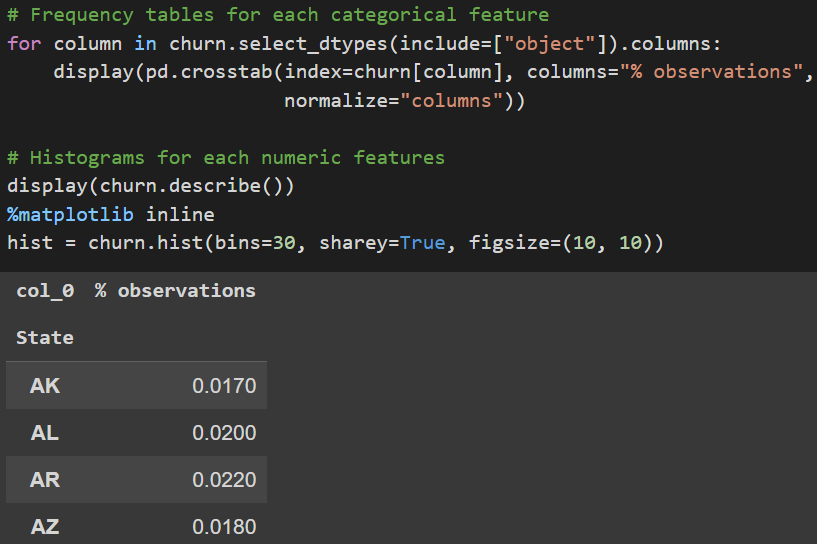This screenshot has height=544, width=817.
Task: Click 'sharey=True' in the hist call
Action: [x=382, y=243]
